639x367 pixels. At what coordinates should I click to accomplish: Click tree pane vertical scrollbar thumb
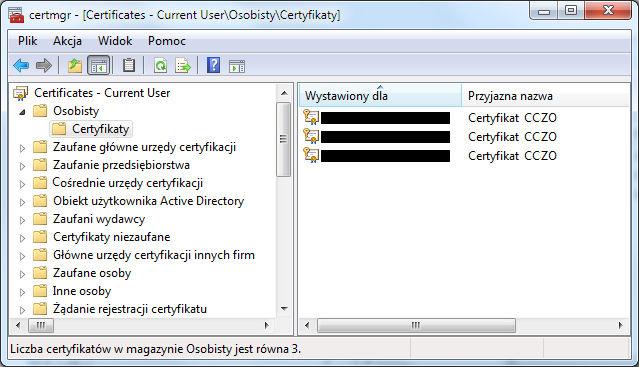point(284,139)
